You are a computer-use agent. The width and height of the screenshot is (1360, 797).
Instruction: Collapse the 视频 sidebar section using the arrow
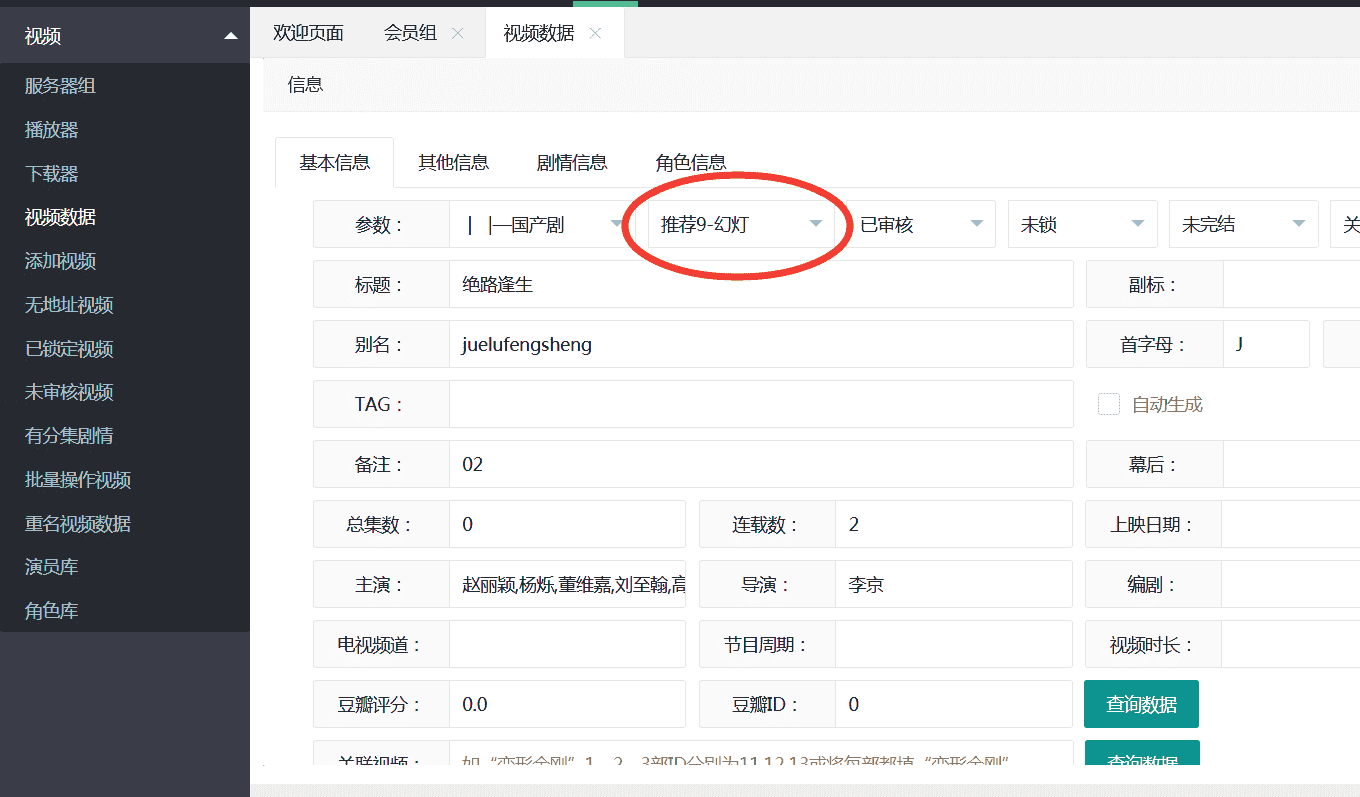pyautogui.click(x=232, y=34)
